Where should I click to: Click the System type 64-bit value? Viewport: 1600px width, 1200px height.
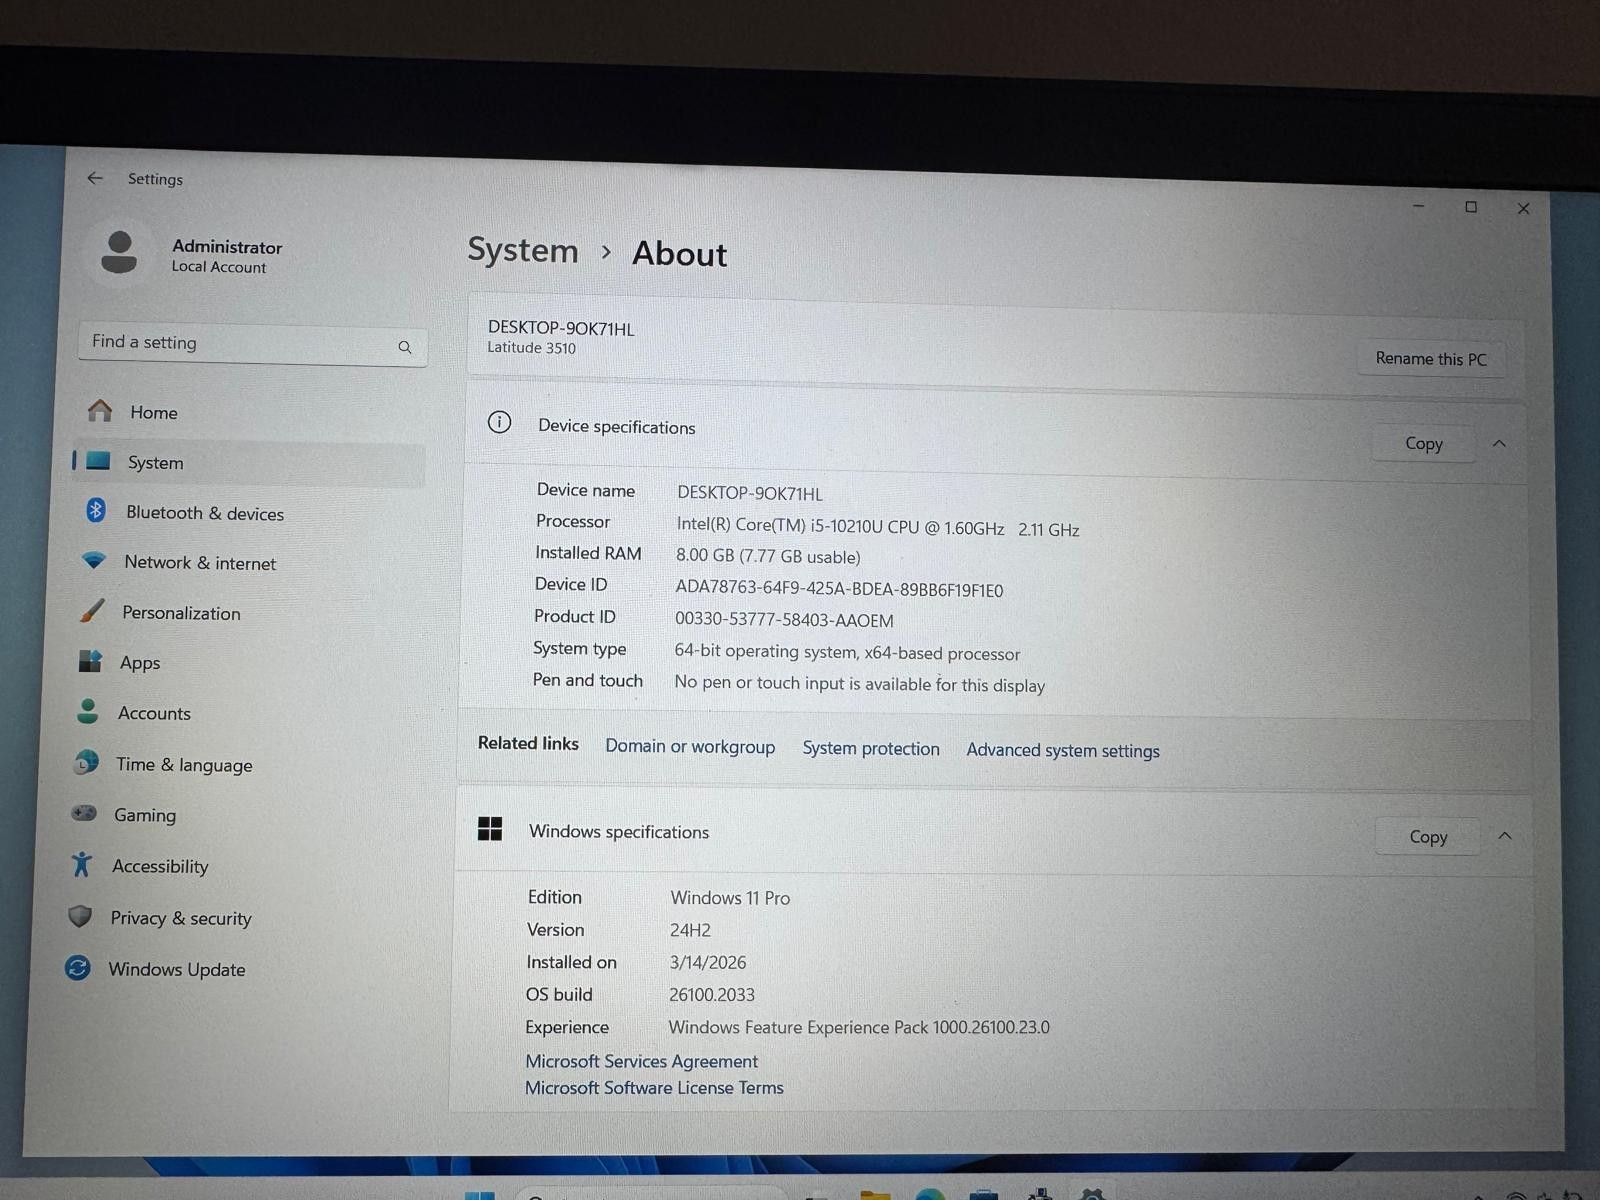[x=847, y=652]
